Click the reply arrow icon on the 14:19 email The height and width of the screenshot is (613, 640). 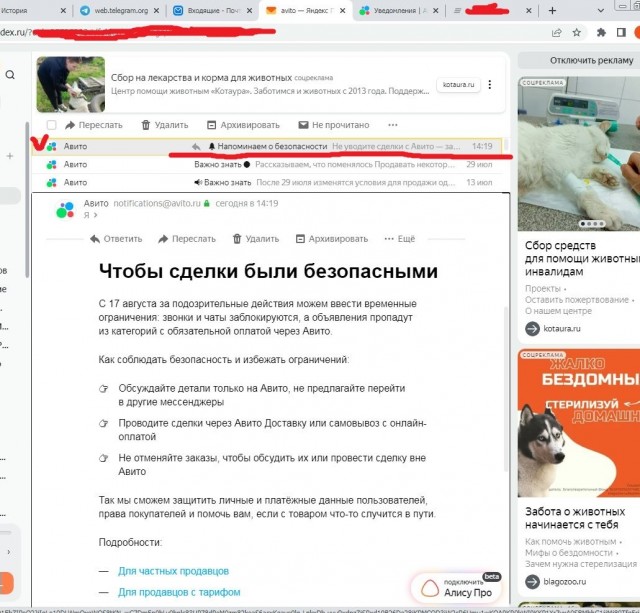point(196,147)
